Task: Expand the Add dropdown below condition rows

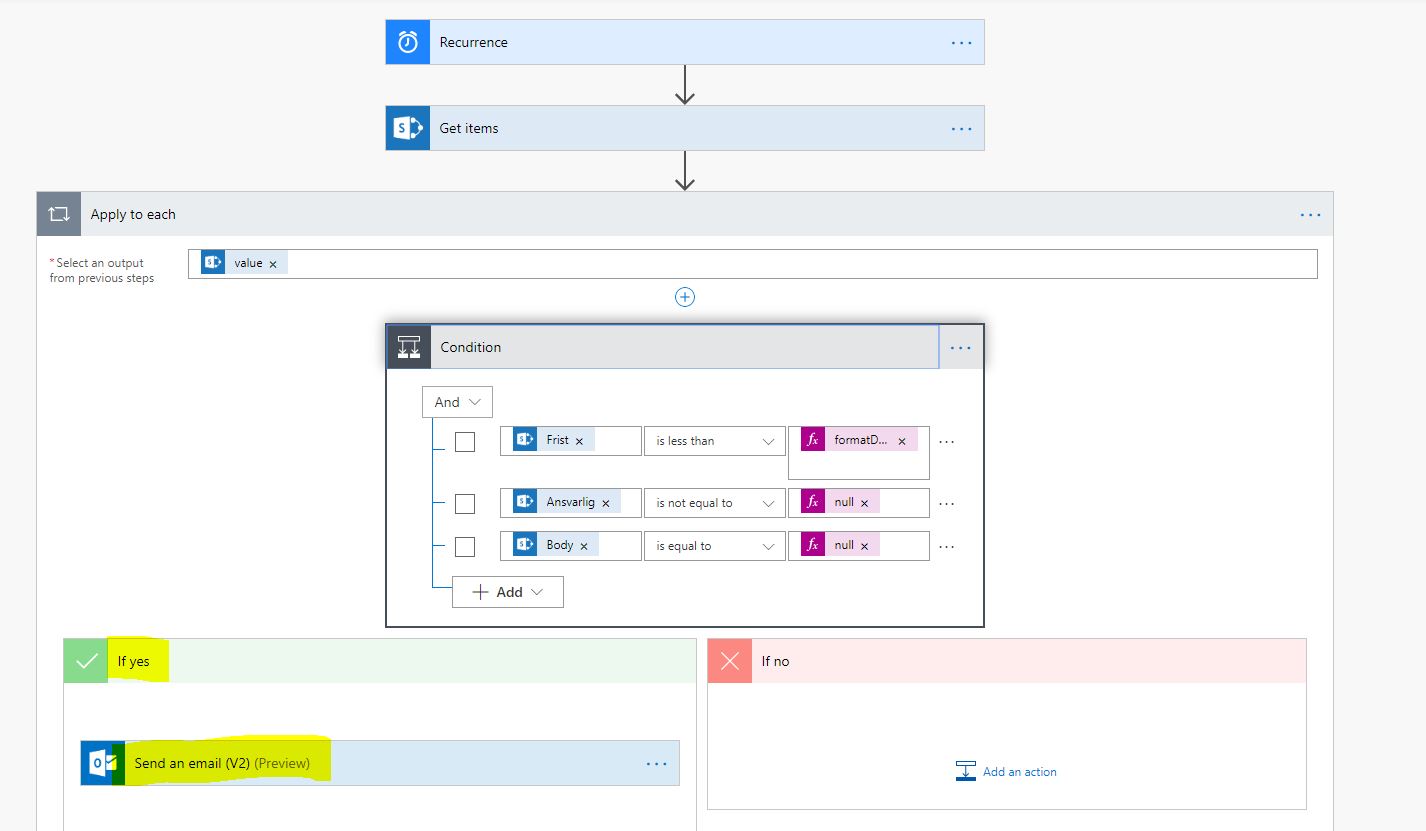Action: pos(507,591)
